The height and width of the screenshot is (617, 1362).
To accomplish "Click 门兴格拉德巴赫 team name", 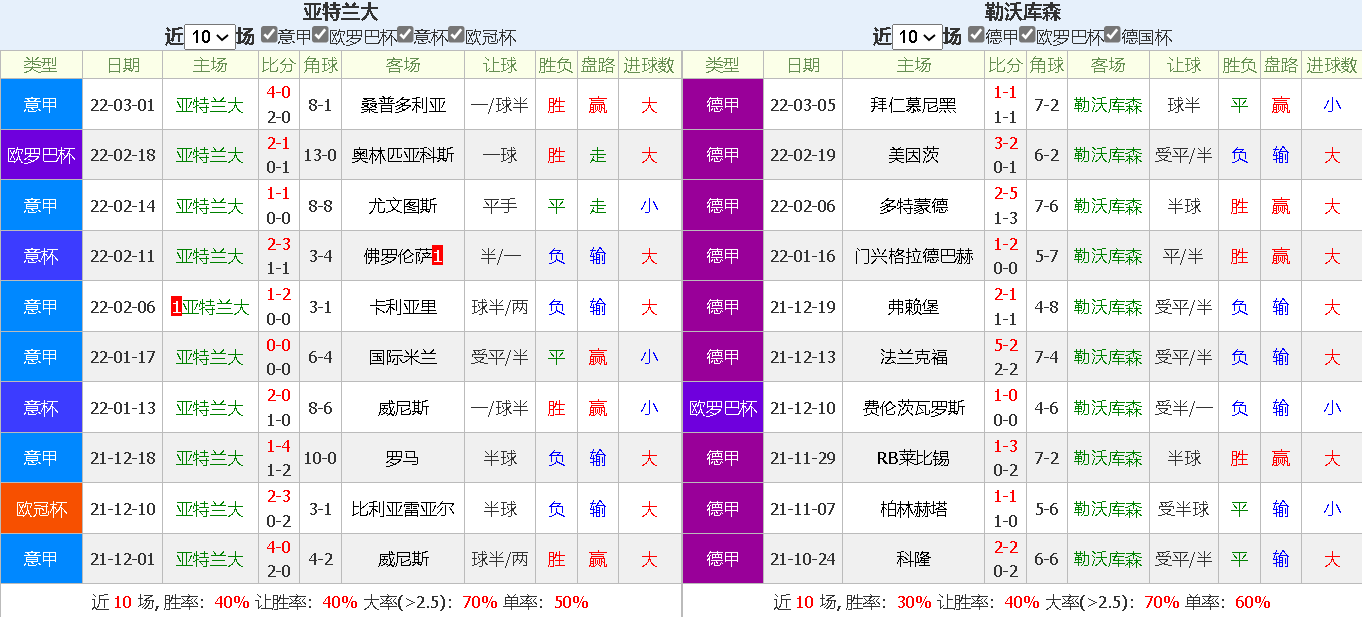I will click(914, 256).
